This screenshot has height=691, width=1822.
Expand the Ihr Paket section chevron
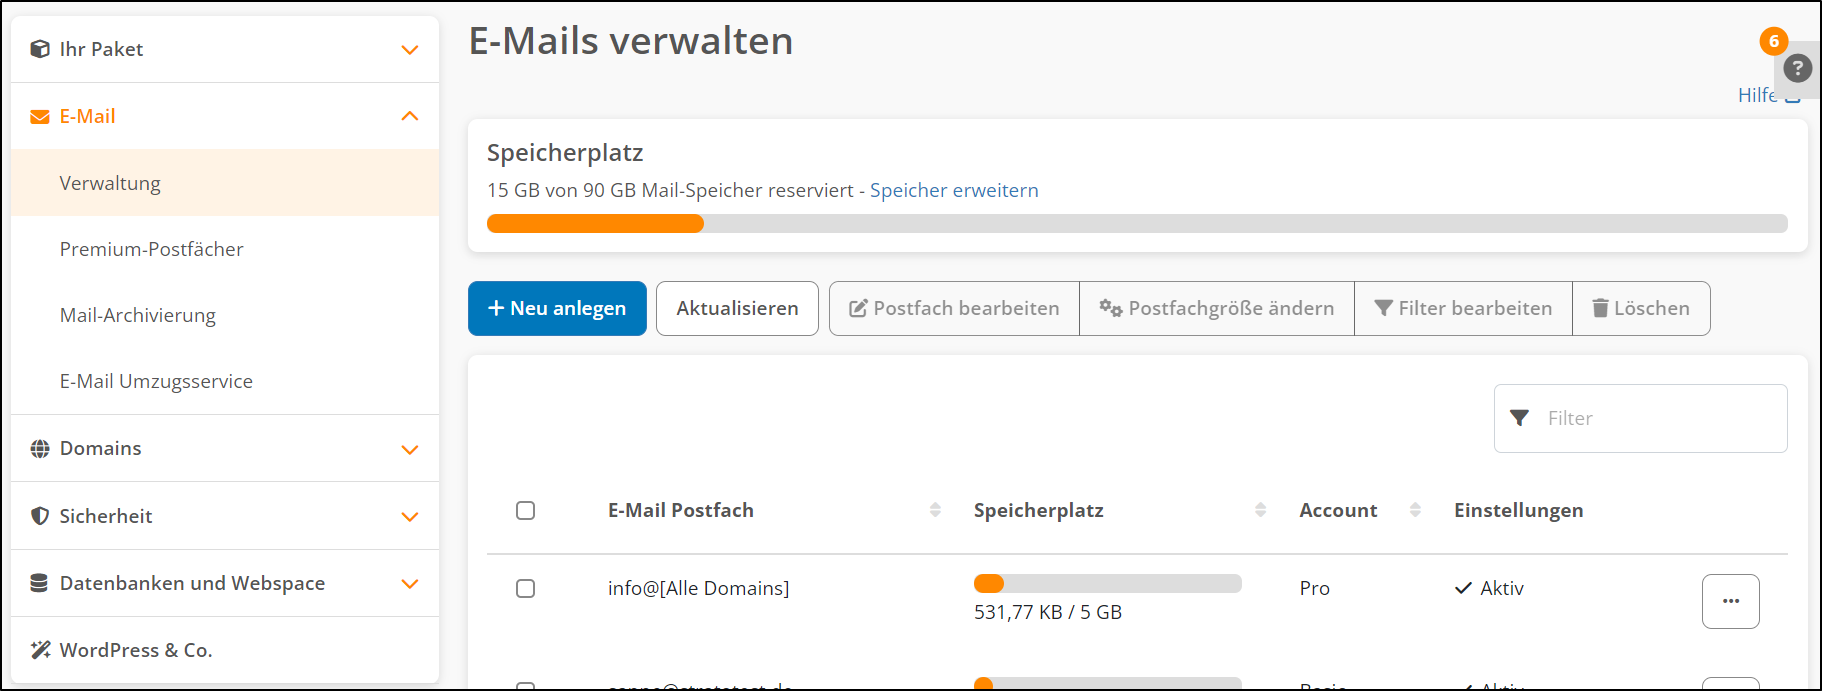(x=409, y=50)
